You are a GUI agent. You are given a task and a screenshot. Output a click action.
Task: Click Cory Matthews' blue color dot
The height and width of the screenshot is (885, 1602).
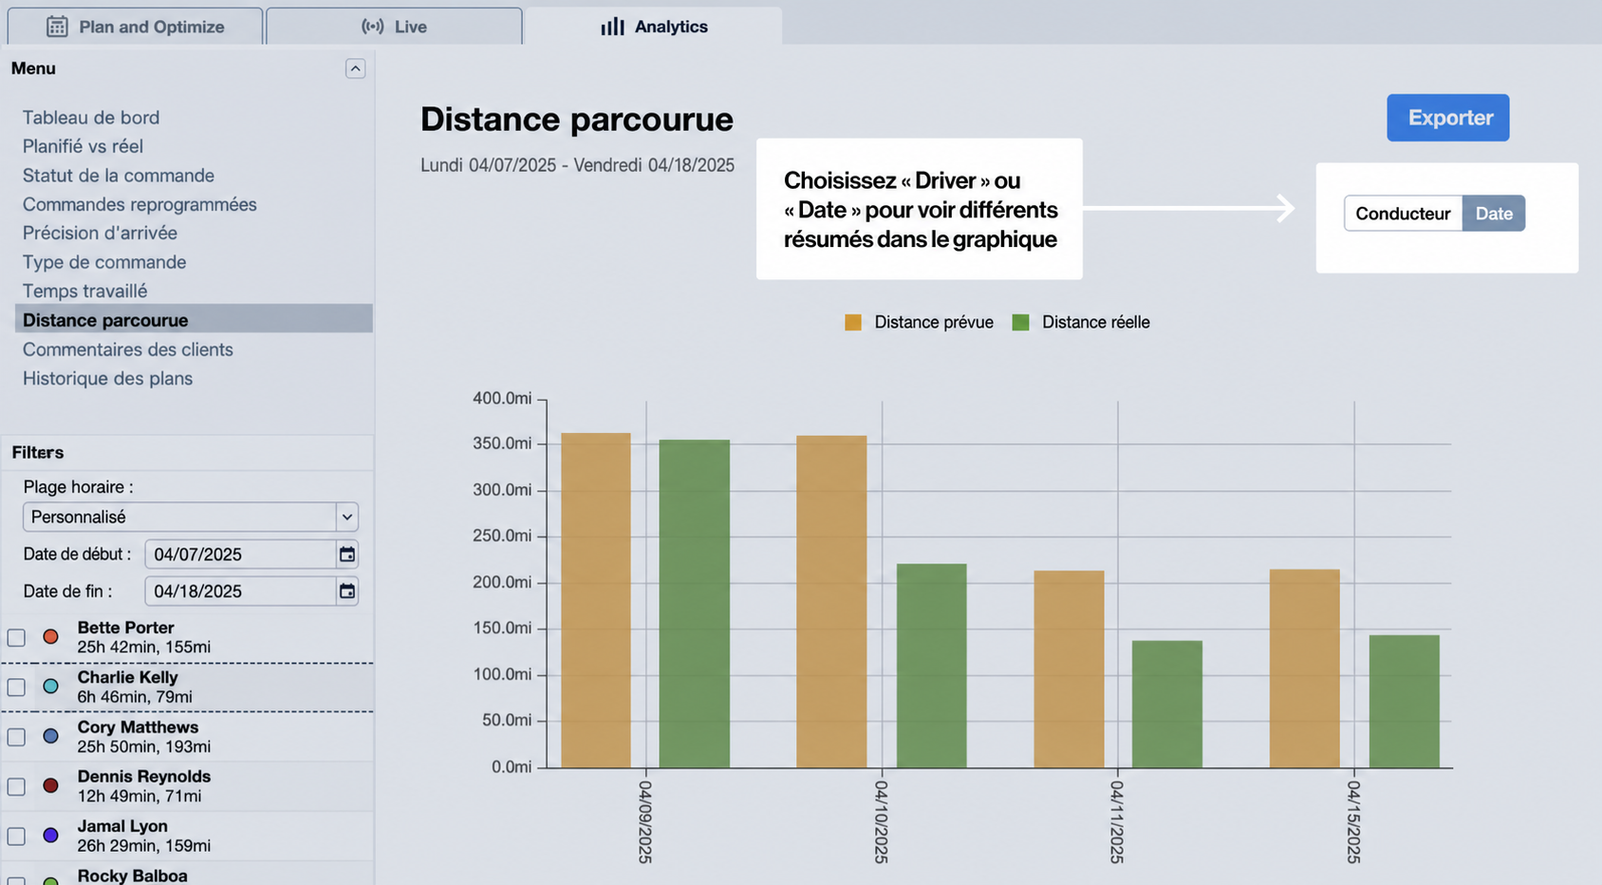[51, 736]
